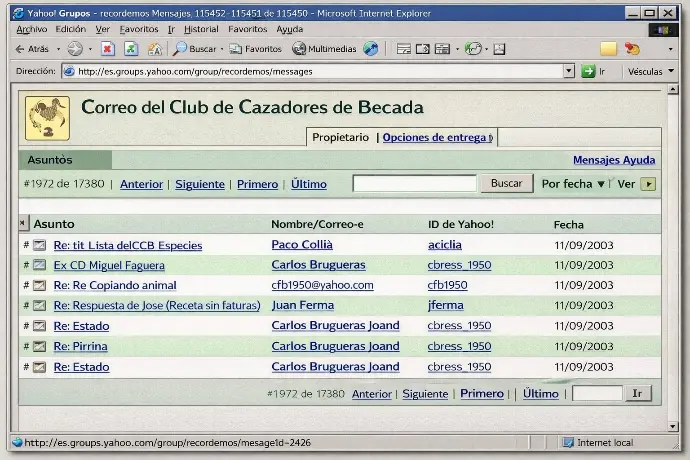Click the envelope icon for Re: Pirrina

tap(40, 346)
